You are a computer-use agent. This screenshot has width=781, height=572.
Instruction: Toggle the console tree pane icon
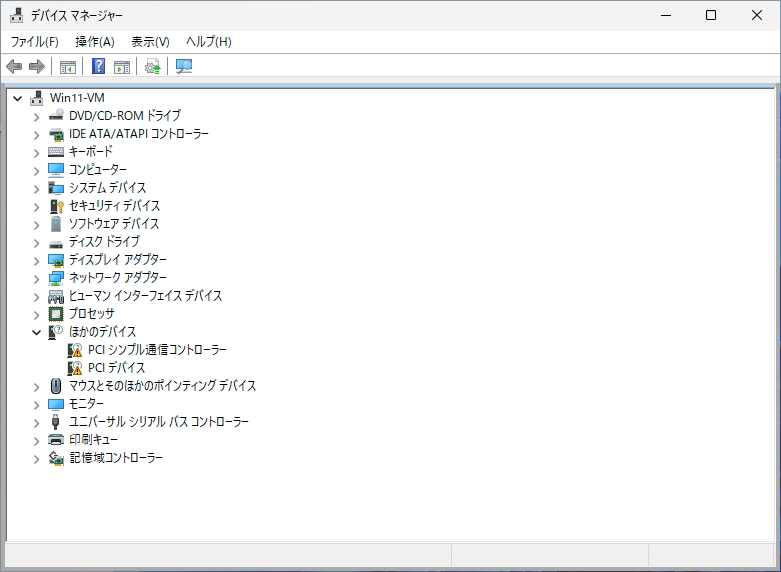click(x=68, y=66)
